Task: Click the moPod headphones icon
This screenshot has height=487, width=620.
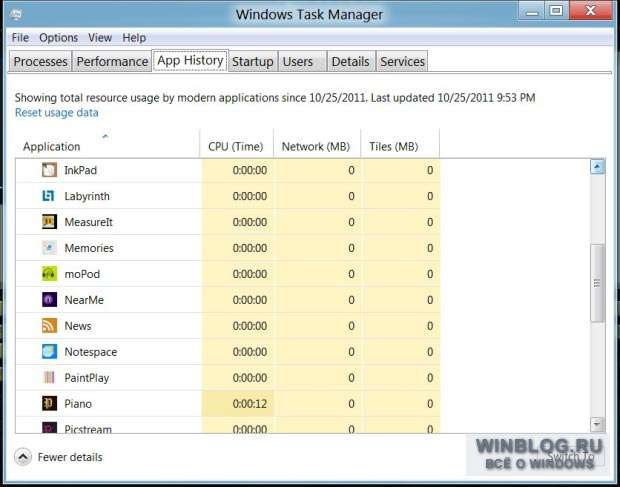Action: pyautogui.click(x=49, y=274)
